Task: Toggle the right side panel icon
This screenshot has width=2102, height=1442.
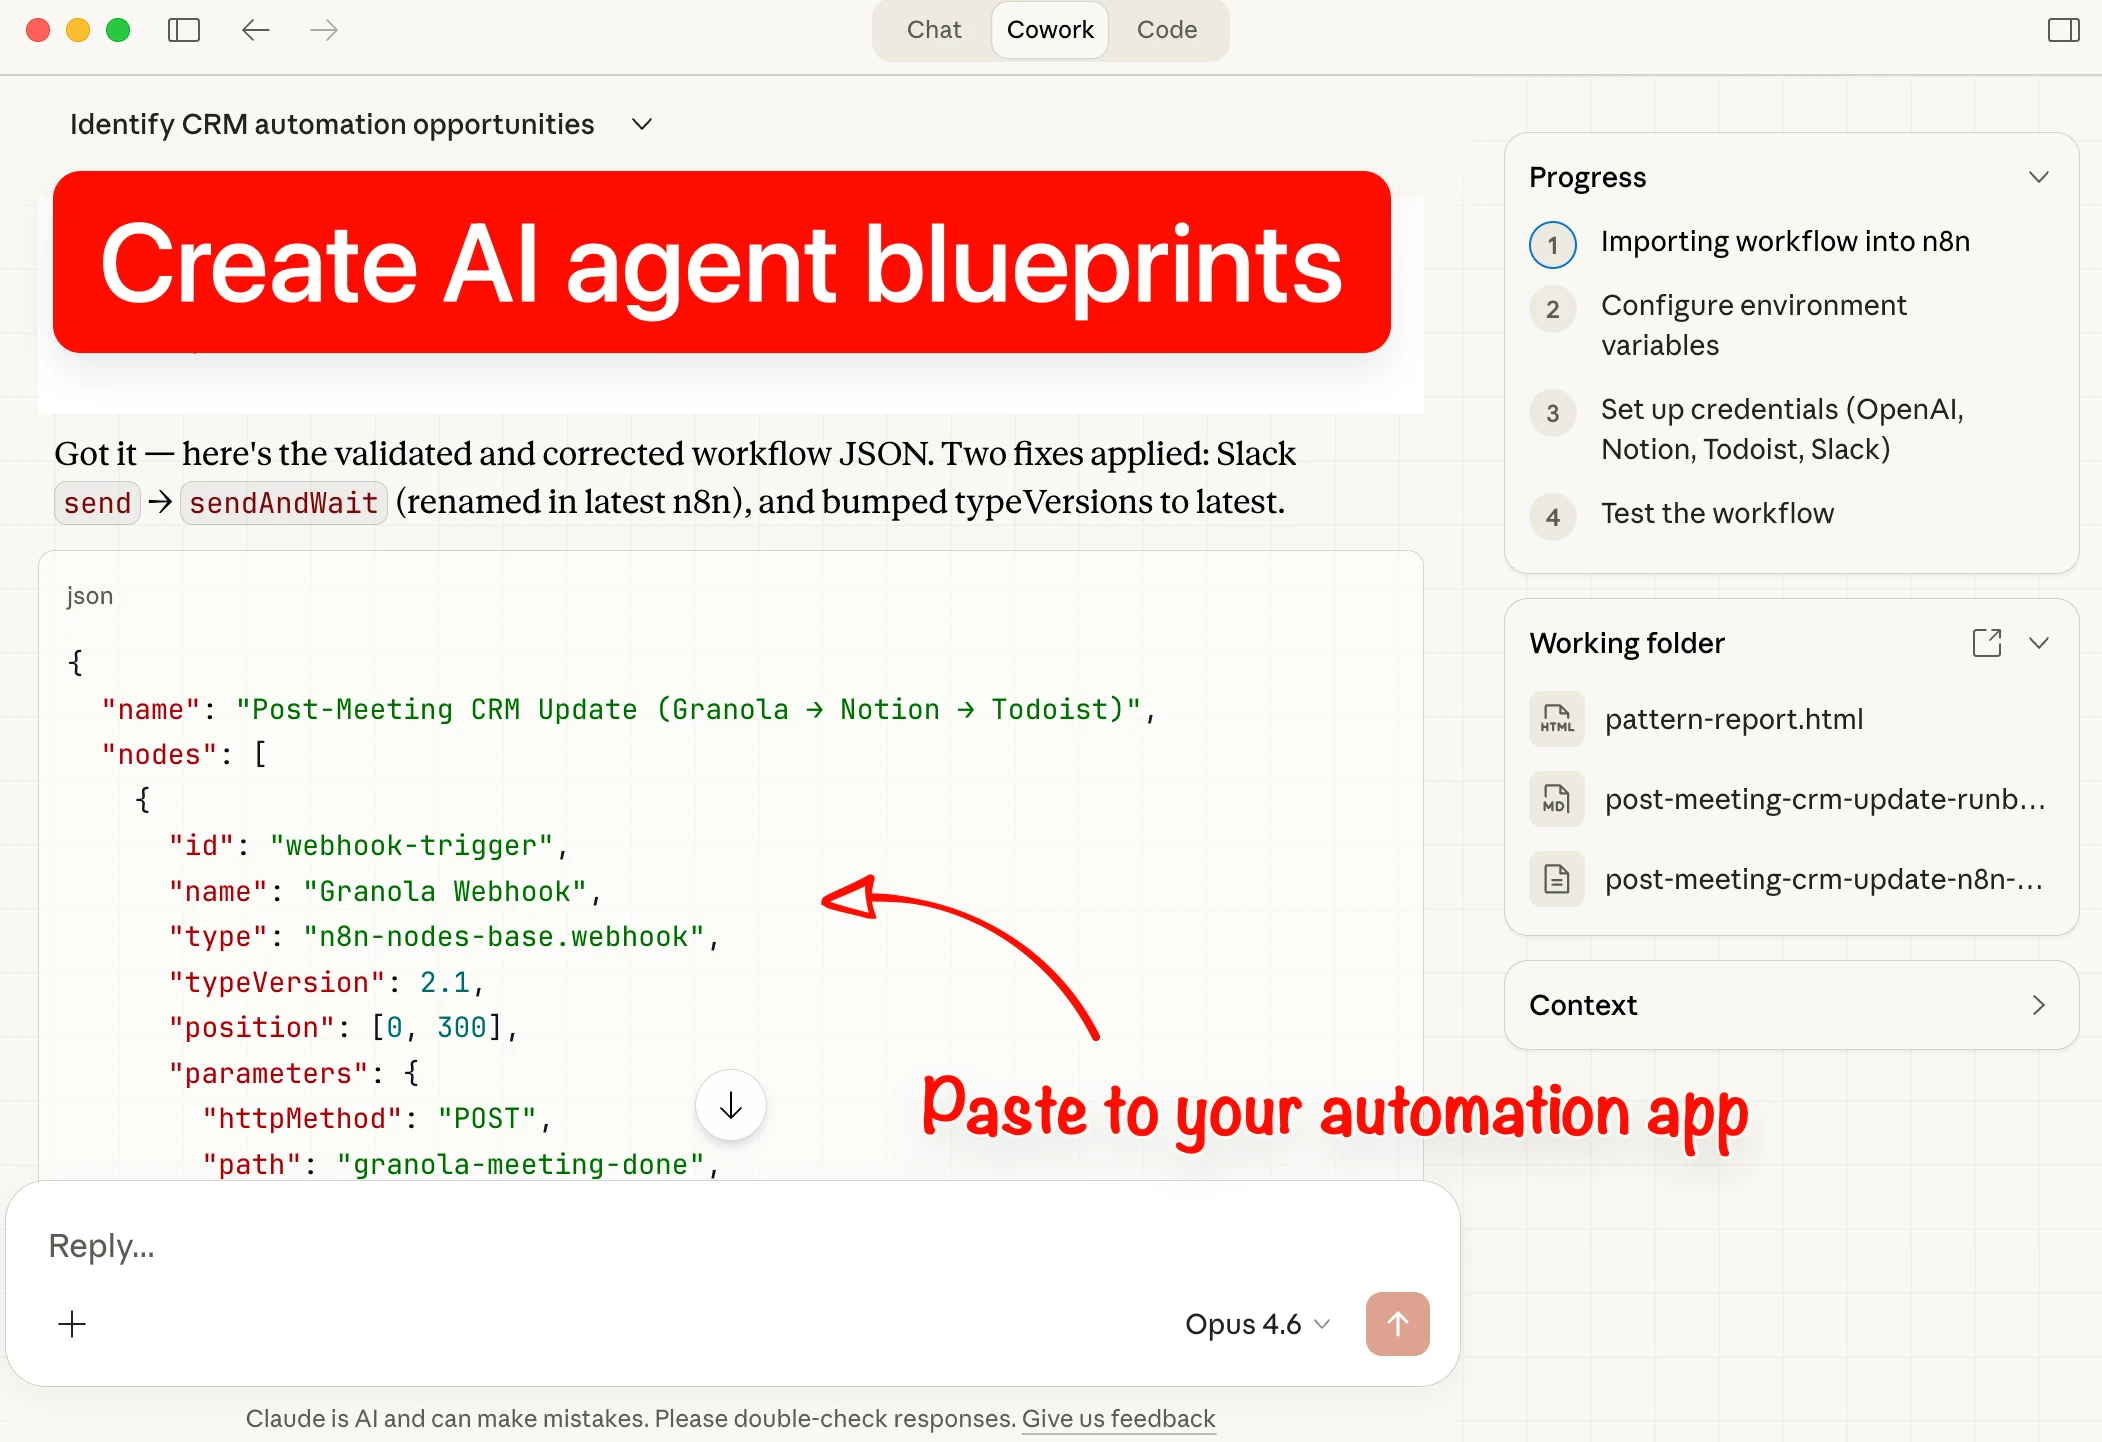Action: pyautogui.click(x=2063, y=30)
